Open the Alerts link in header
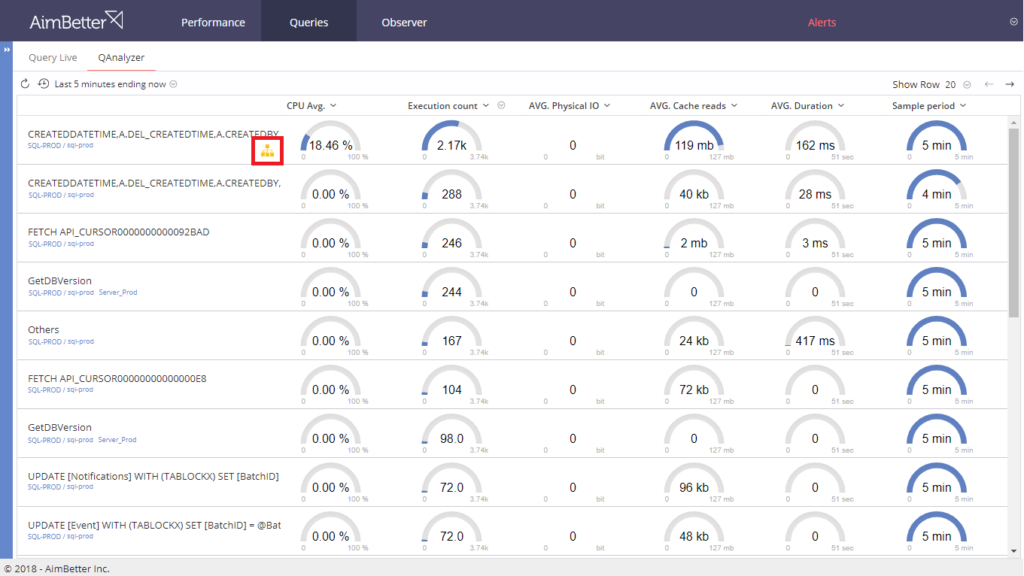This screenshot has height=576, width=1024. pos(821,22)
